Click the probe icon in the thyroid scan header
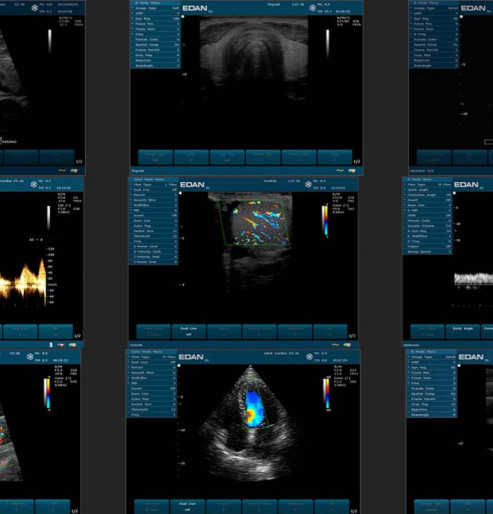Viewport: 493px width, 514px height. [x=312, y=8]
